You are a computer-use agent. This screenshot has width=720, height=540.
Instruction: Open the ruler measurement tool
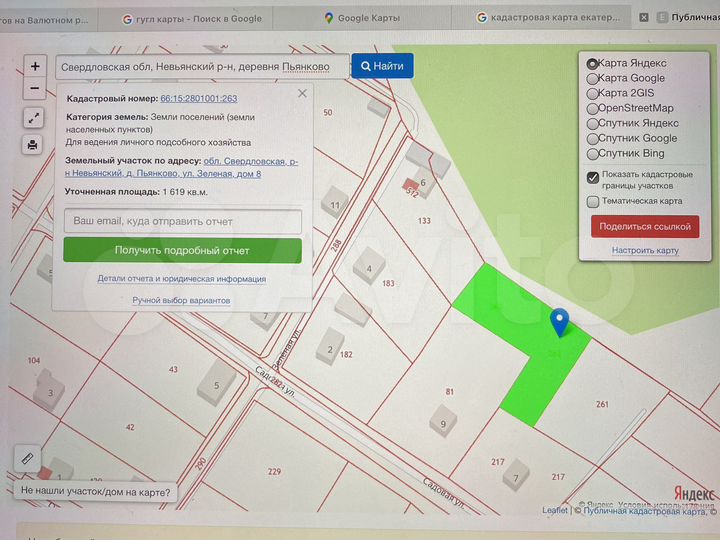tap(27, 459)
